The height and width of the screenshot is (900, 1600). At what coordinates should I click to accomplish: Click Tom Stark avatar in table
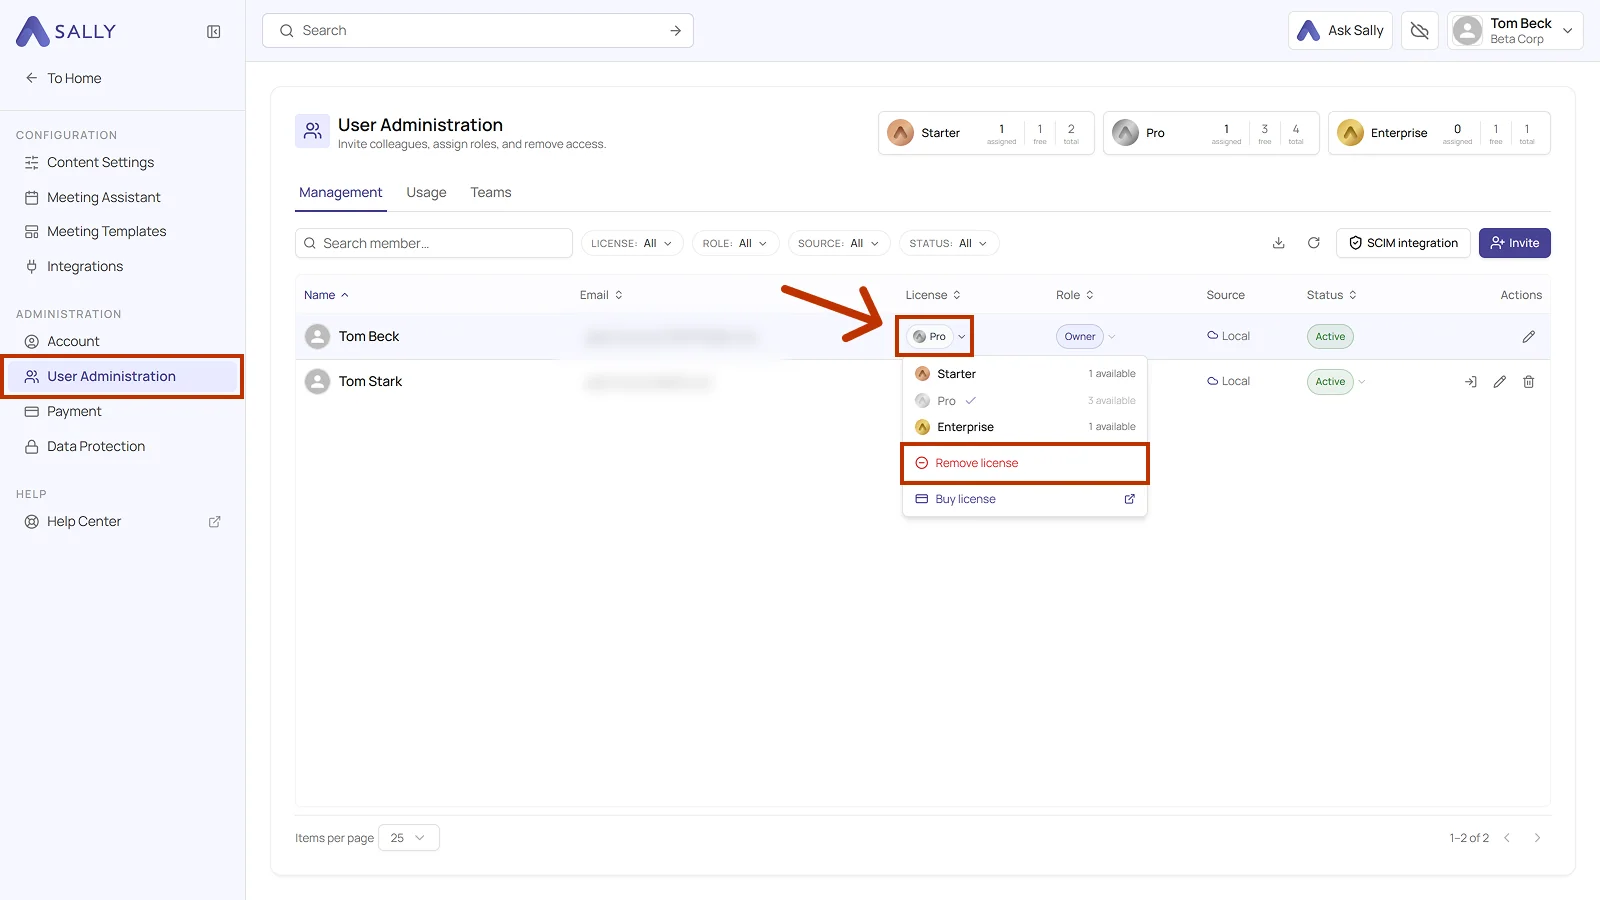tap(317, 382)
